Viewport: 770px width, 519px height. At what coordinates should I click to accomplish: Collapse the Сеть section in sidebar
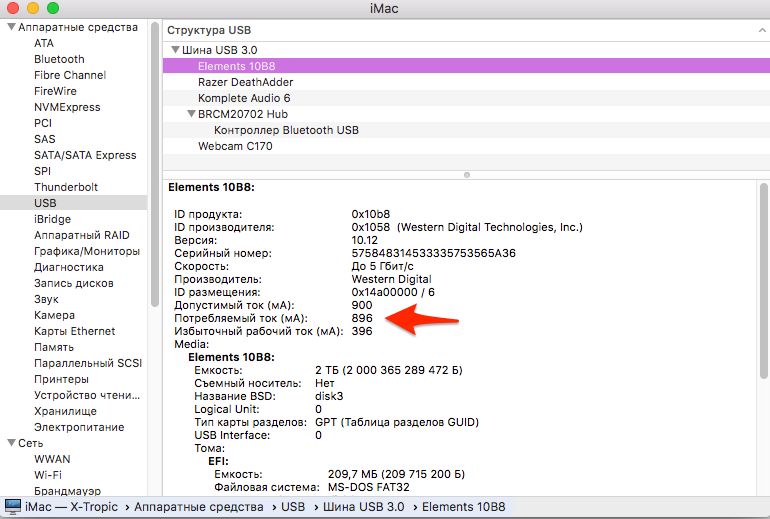(x=11, y=443)
